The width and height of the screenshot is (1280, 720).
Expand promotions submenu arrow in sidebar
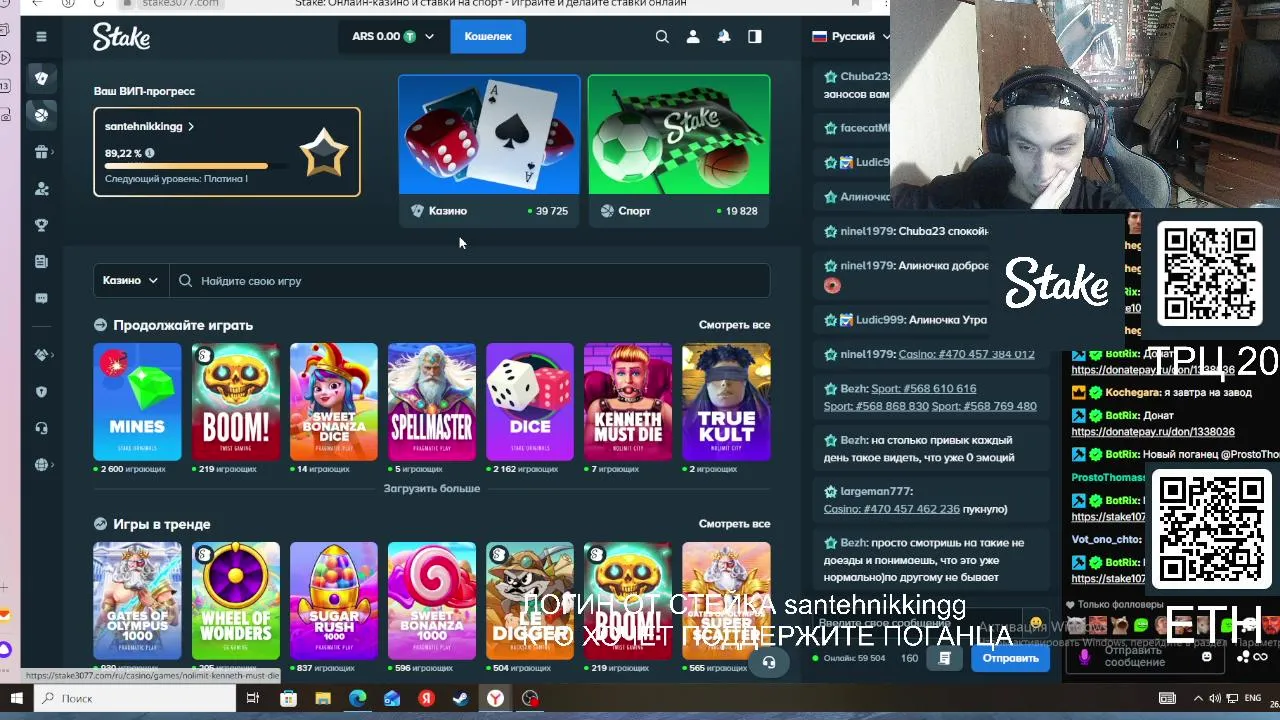pyautogui.click(x=54, y=152)
